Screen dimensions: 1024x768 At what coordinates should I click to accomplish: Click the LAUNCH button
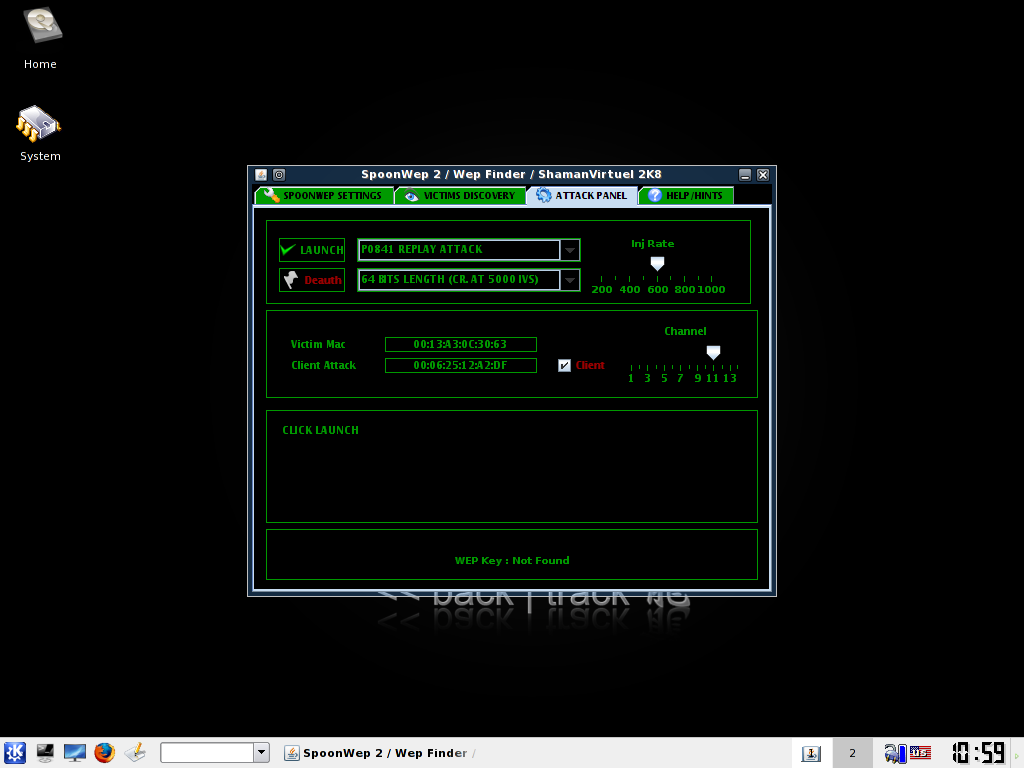[x=312, y=250]
